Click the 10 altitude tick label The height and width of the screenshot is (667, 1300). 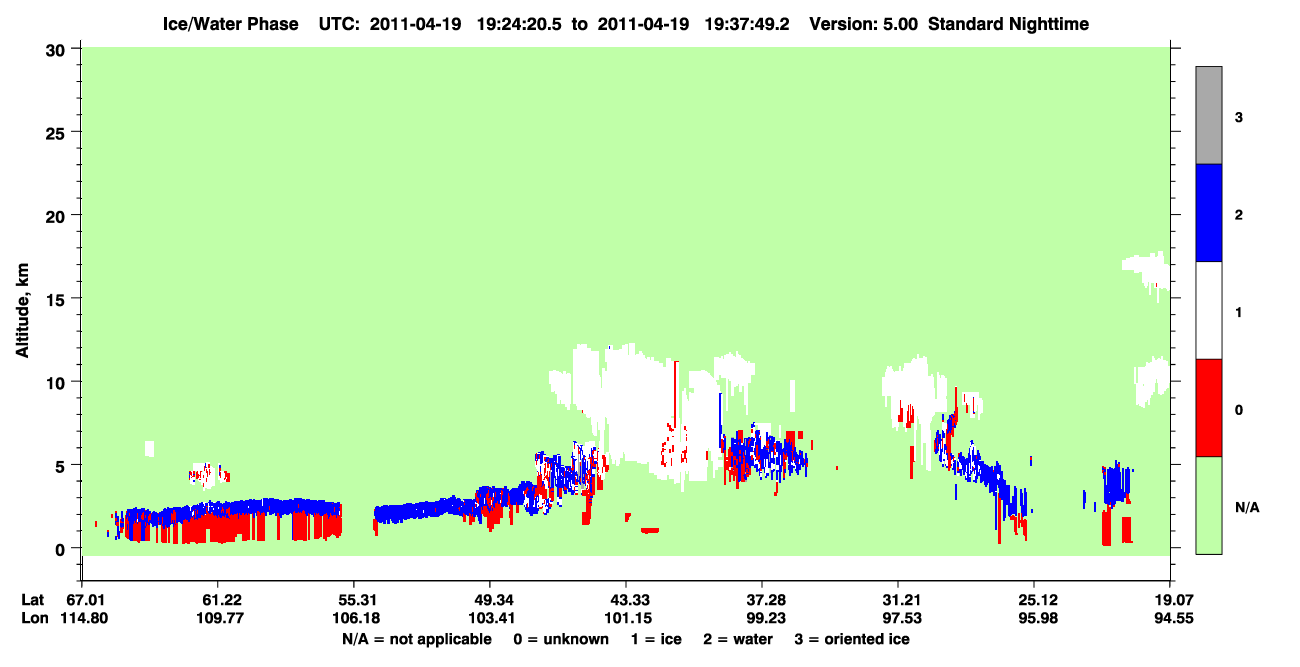click(58, 382)
